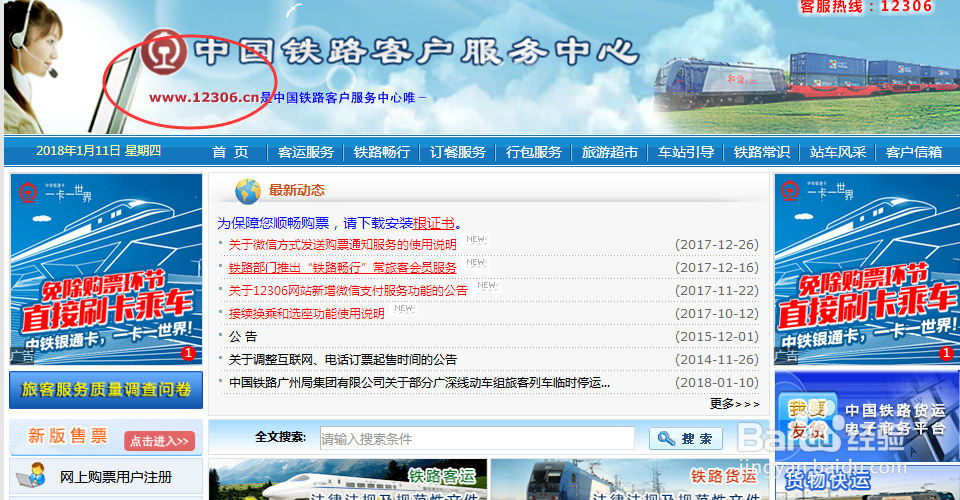Screen dimensions: 960x500
Task: Click the date text 2018年1月11日 星期四
Action: point(99,151)
